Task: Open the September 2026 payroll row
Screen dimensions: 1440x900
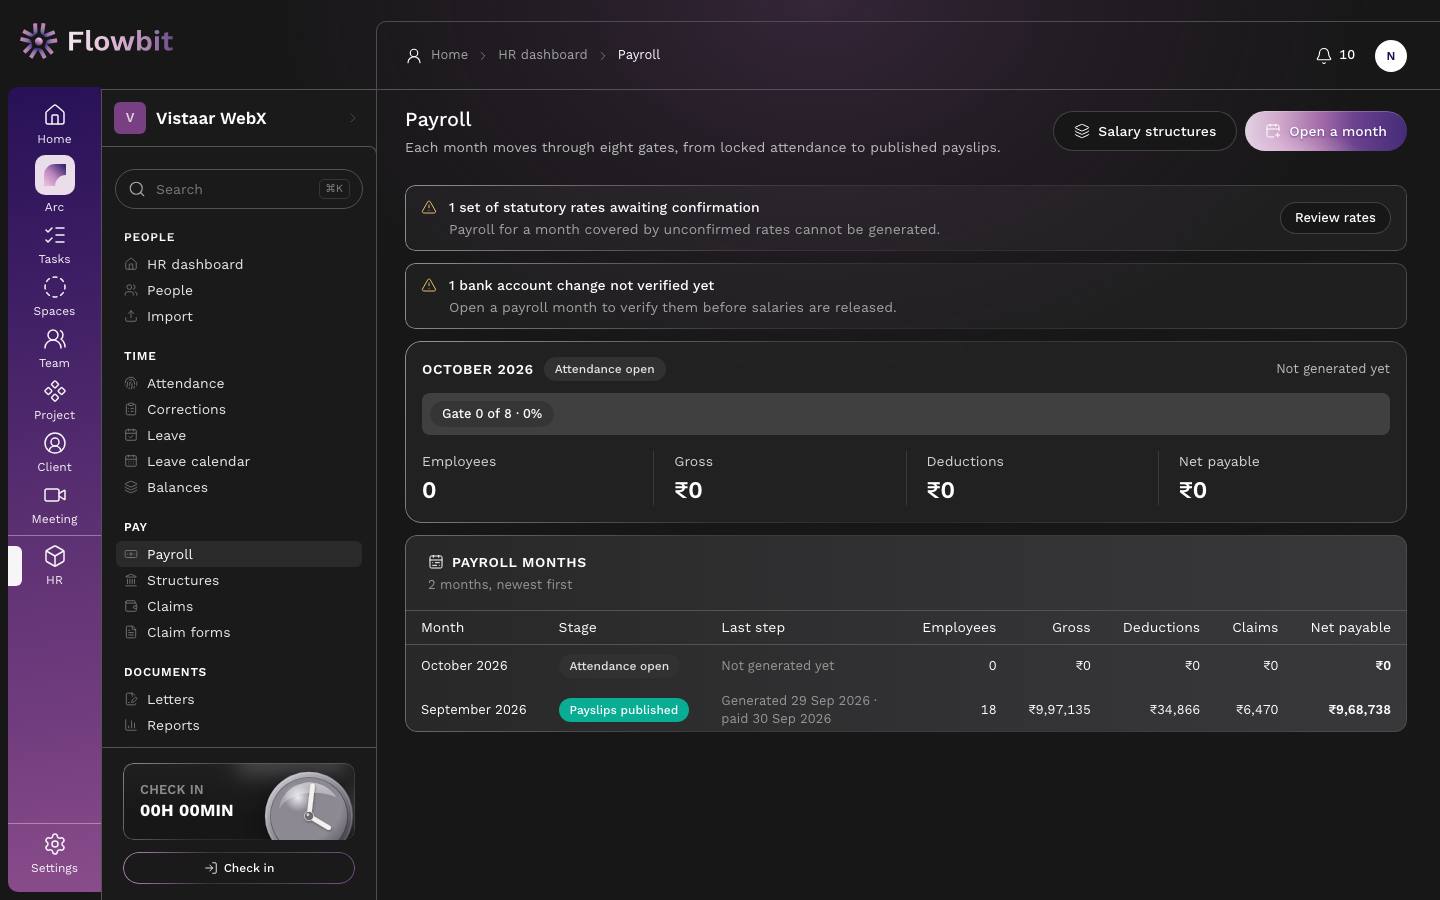Action: (906, 710)
